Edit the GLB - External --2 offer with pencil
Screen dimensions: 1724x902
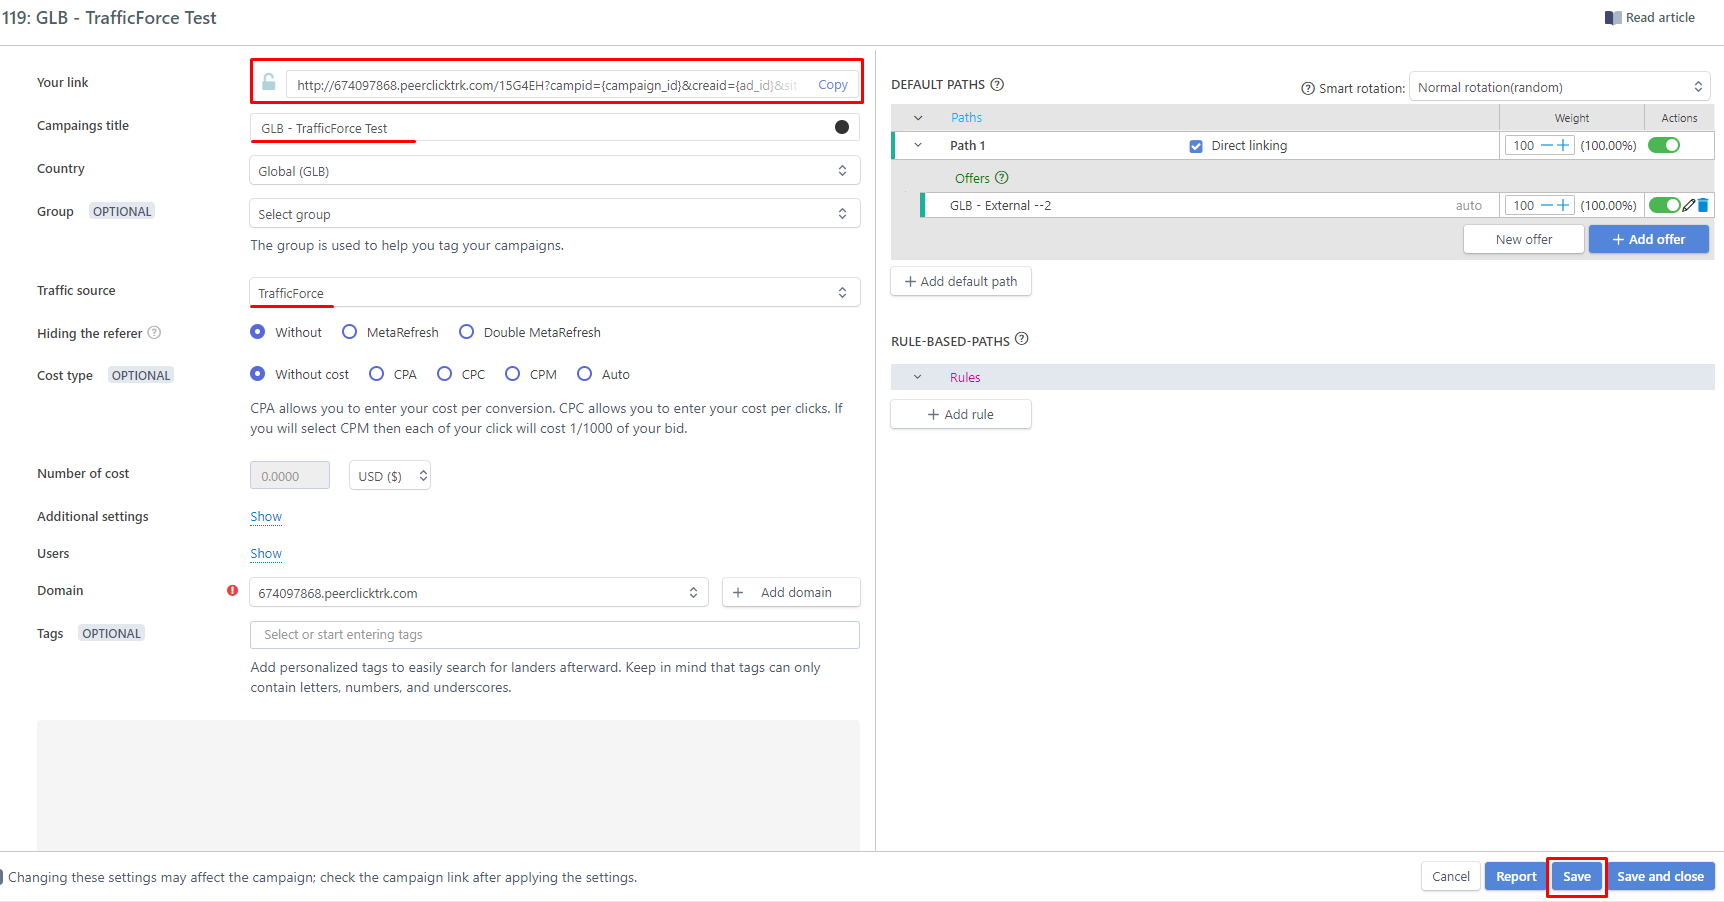tap(1689, 205)
